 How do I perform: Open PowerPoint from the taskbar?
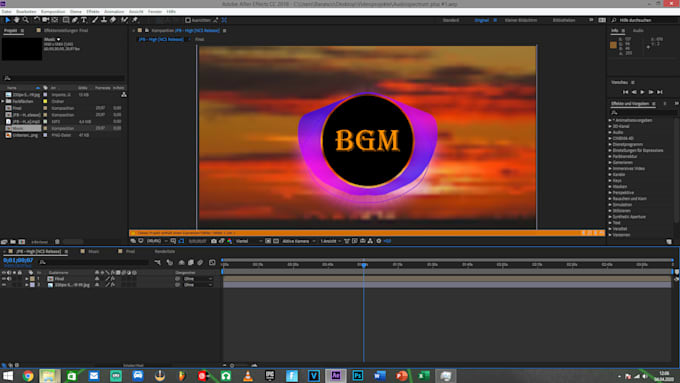(402, 376)
